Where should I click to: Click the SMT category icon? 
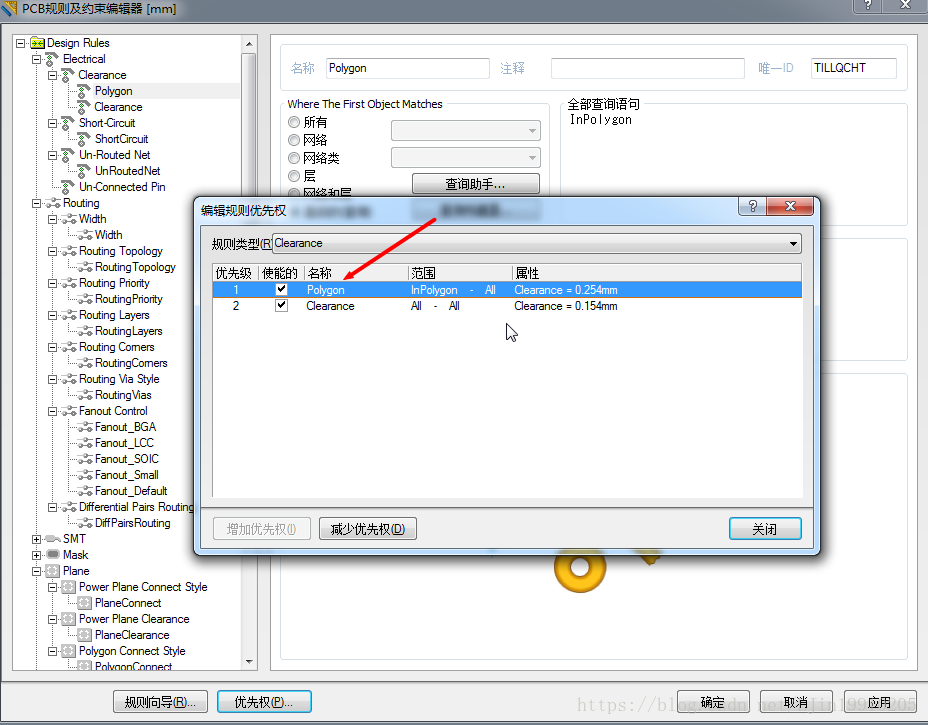(53, 539)
